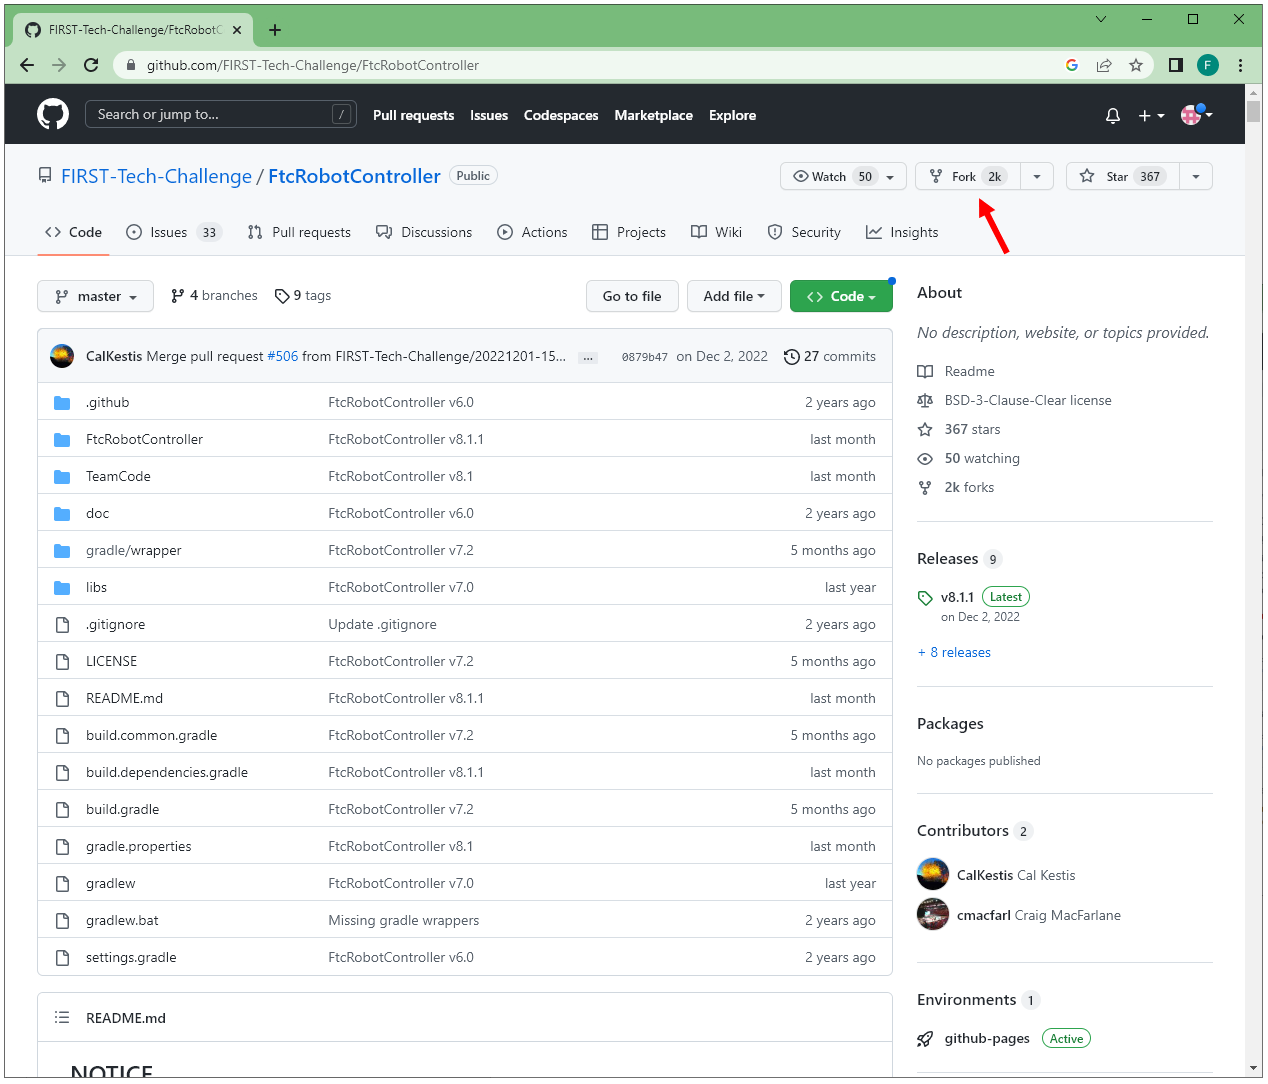Viewport: 1268px width, 1084px height.
Task: Click the share page icon in address bar
Action: [x=1104, y=65]
